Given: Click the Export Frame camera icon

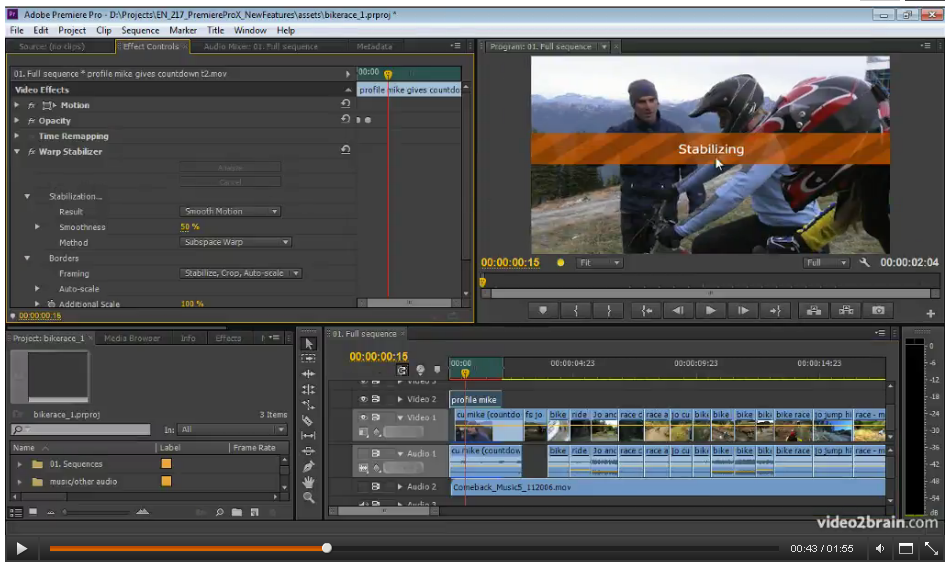Looking at the screenshot, I should click(878, 311).
